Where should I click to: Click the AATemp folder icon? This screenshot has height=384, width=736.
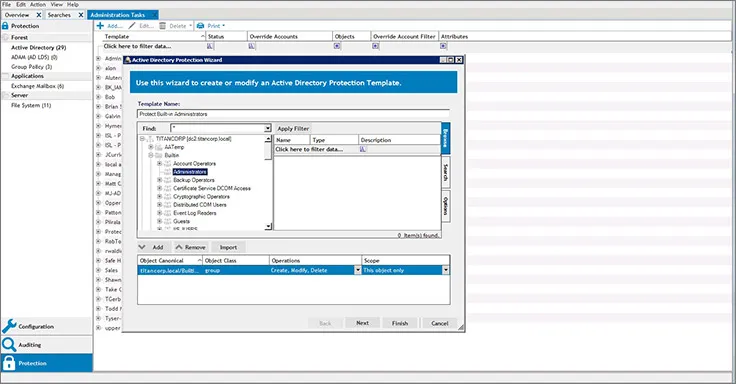coord(159,147)
